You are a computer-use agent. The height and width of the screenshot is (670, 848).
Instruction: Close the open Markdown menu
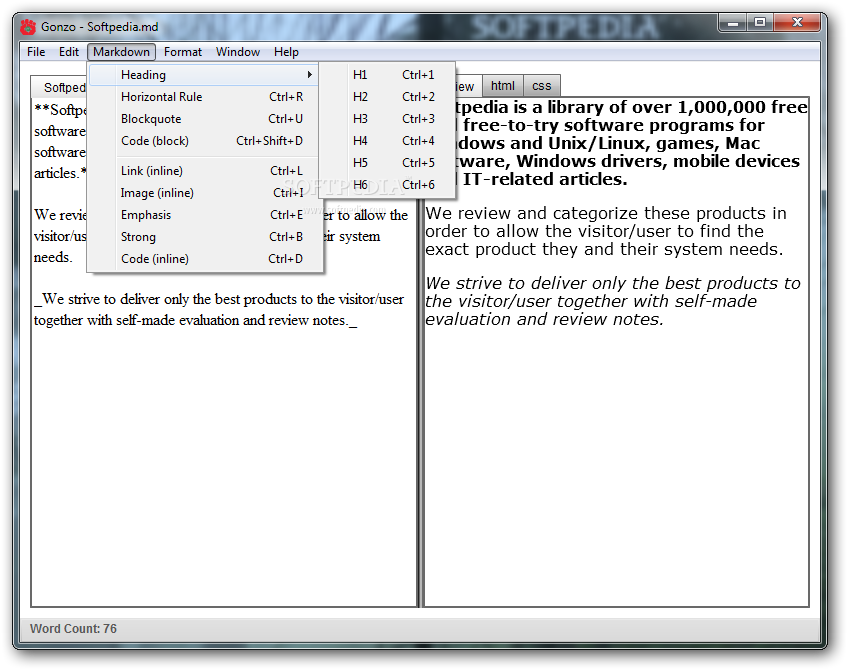(x=121, y=52)
